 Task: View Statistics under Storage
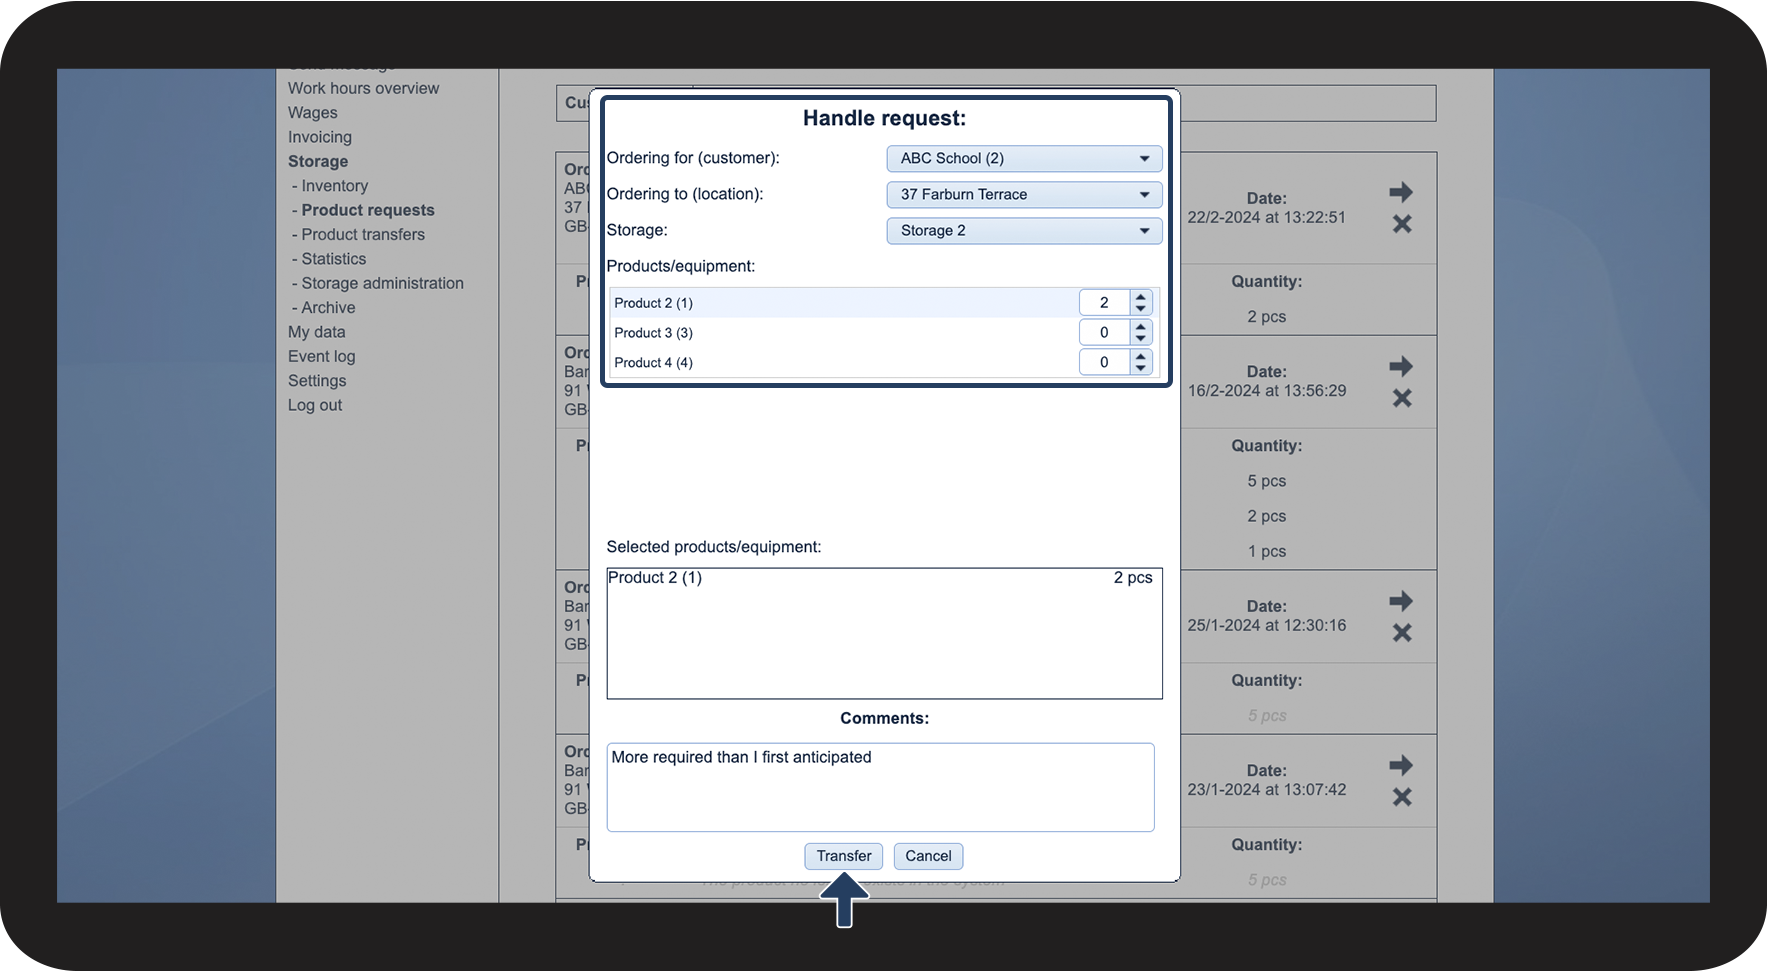point(334,259)
